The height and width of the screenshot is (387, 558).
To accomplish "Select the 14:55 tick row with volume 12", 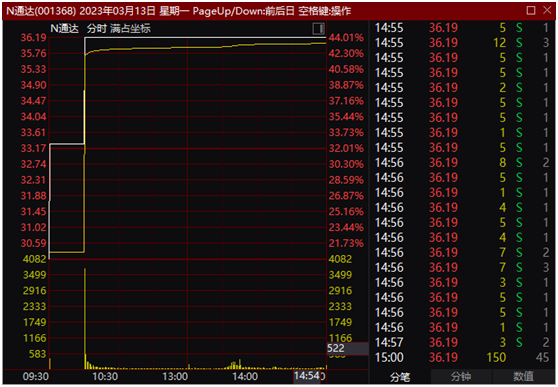I will (462, 43).
